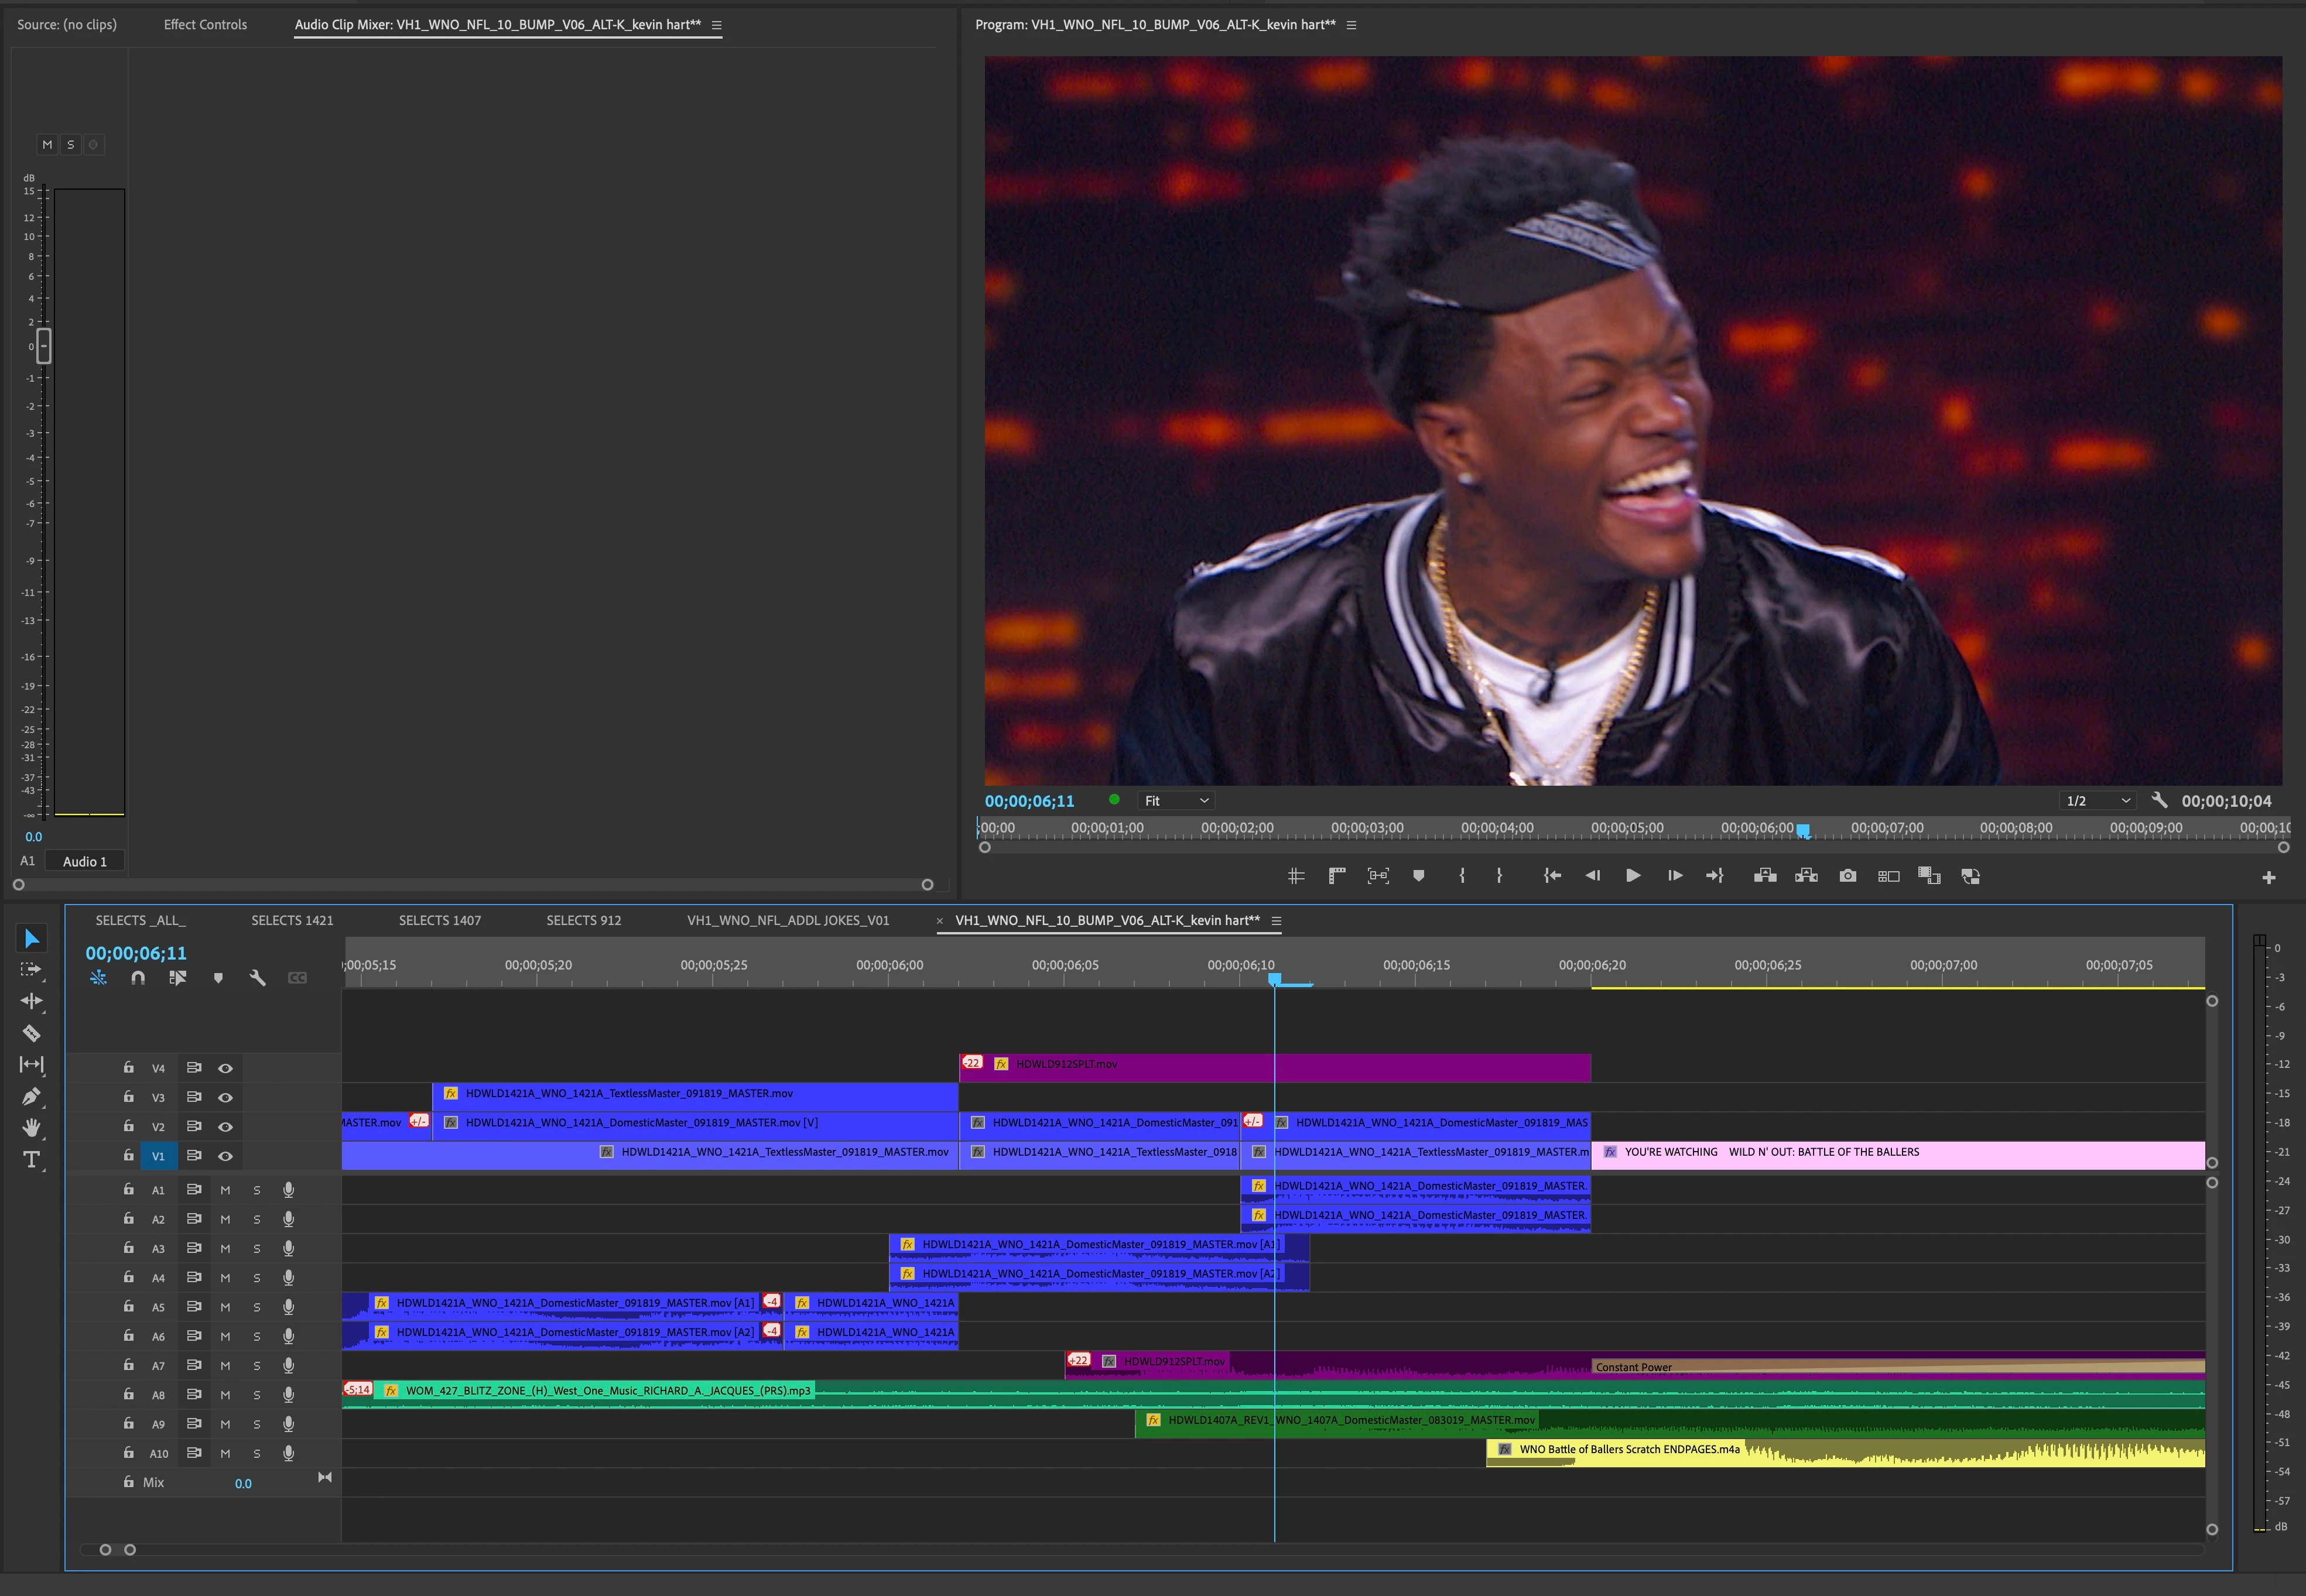
Task: Select the Hand tool
Action: 31,1128
